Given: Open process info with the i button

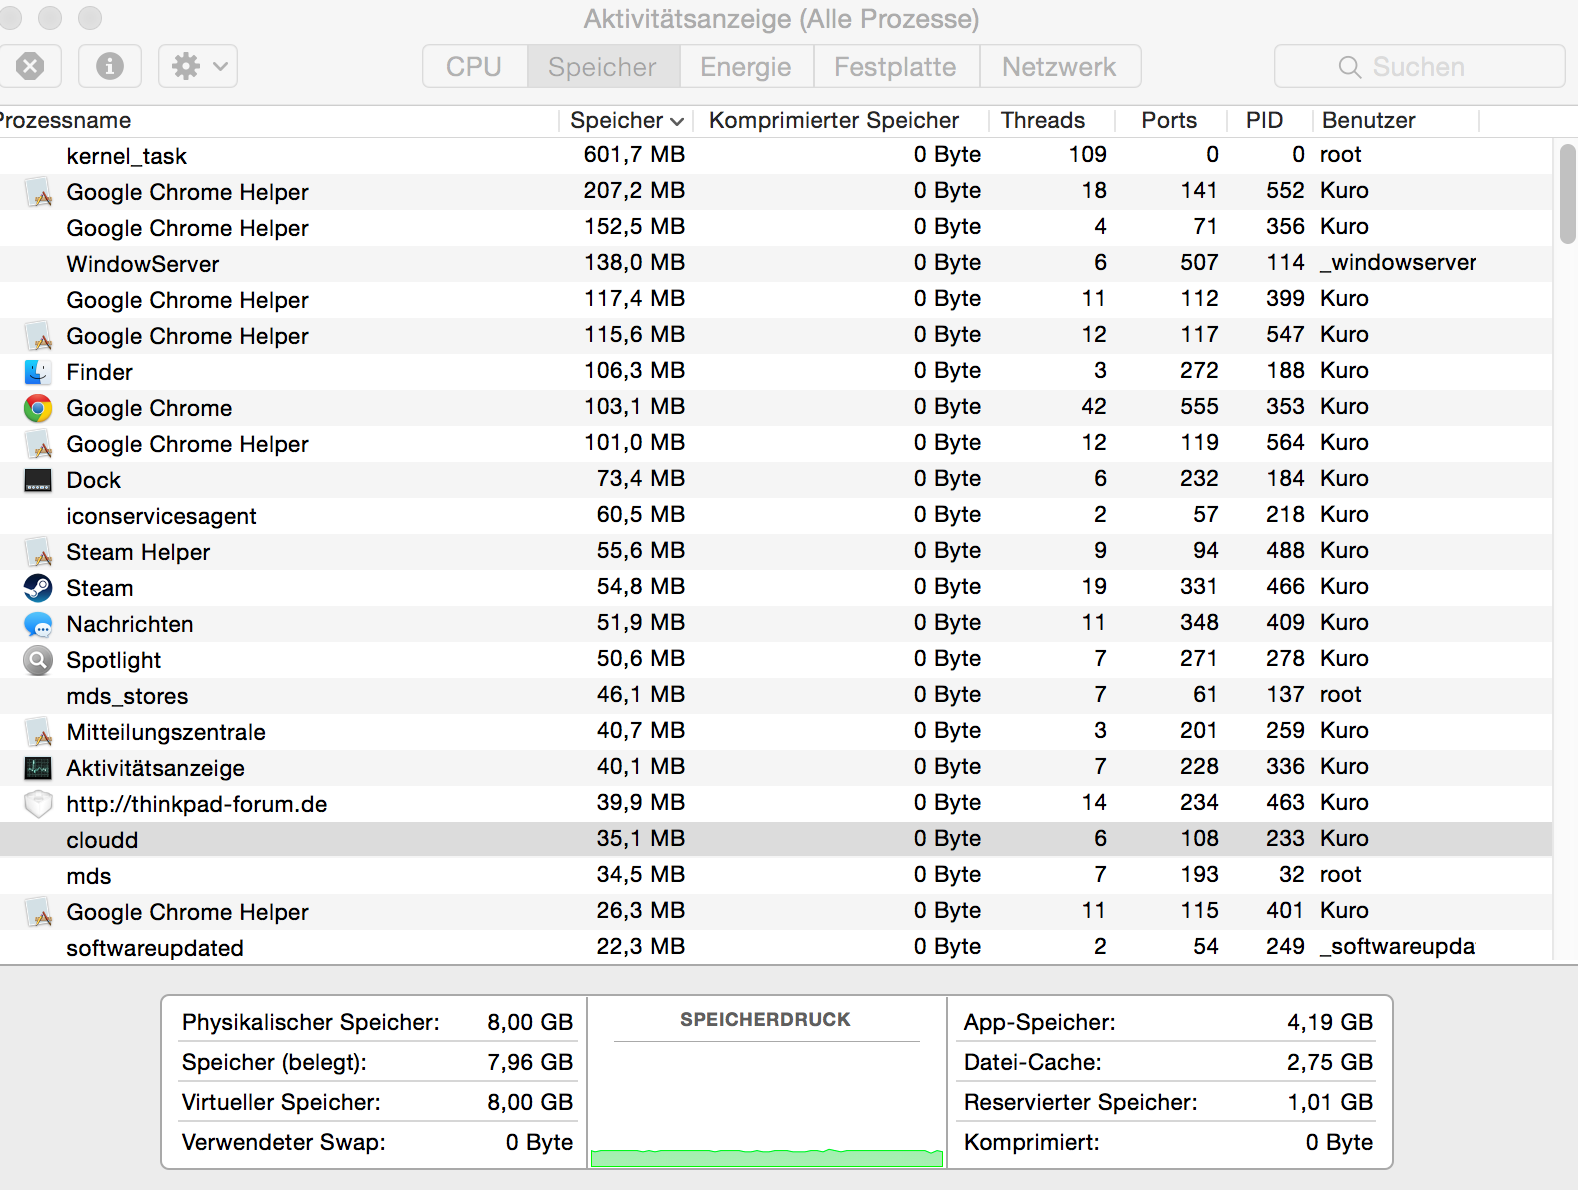Looking at the screenshot, I should pyautogui.click(x=110, y=66).
